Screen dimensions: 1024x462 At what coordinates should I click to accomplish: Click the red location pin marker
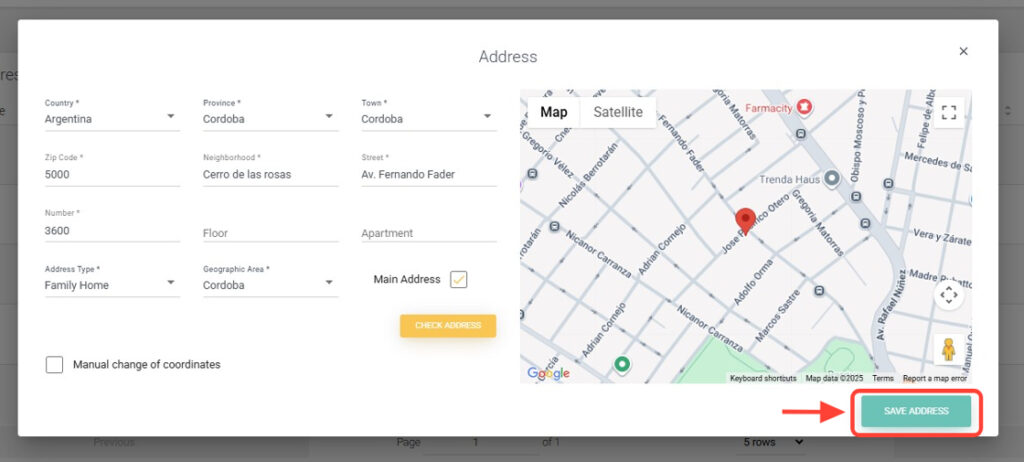pyautogui.click(x=745, y=221)
